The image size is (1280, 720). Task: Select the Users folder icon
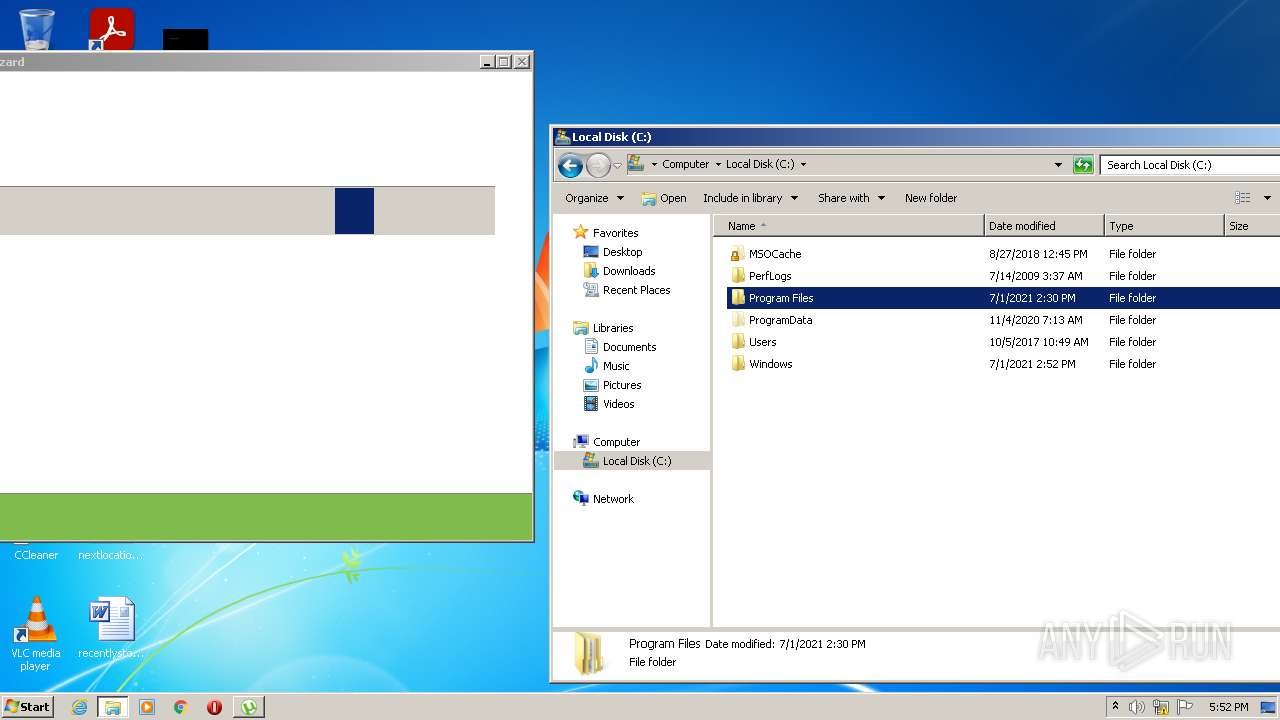click(738, 342)
